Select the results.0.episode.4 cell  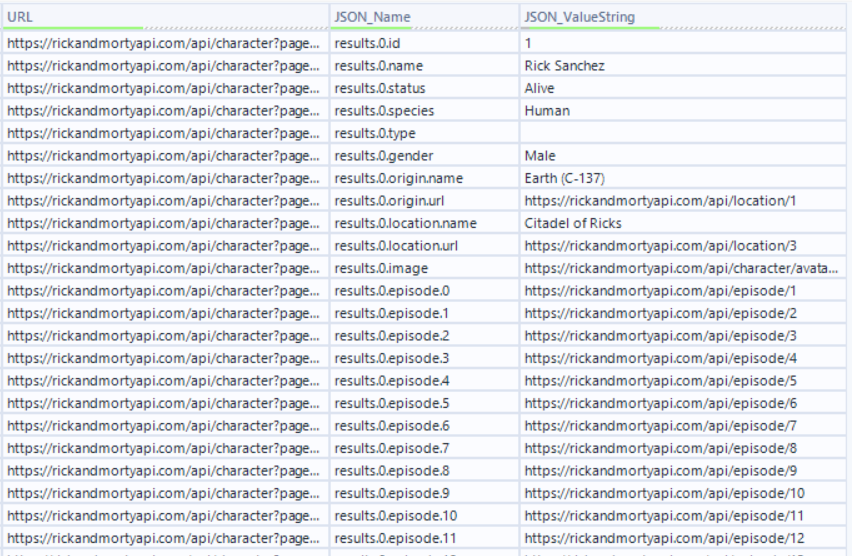[424, 382]
